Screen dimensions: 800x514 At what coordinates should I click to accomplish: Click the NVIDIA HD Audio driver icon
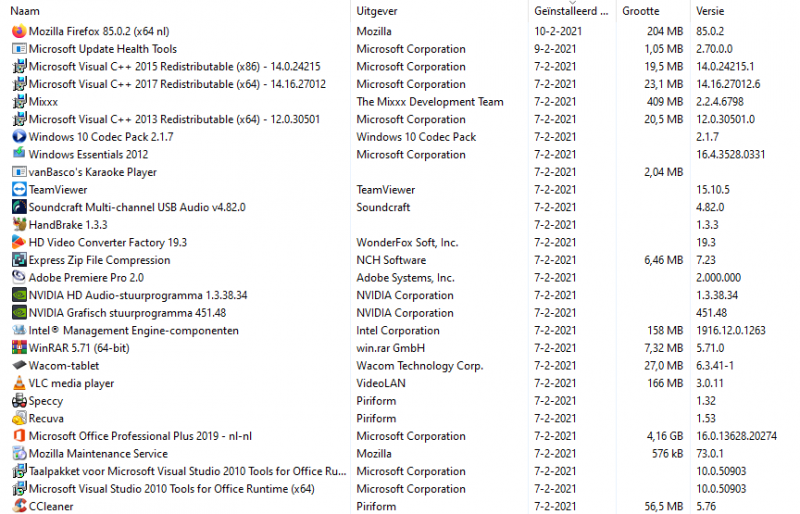19,295
